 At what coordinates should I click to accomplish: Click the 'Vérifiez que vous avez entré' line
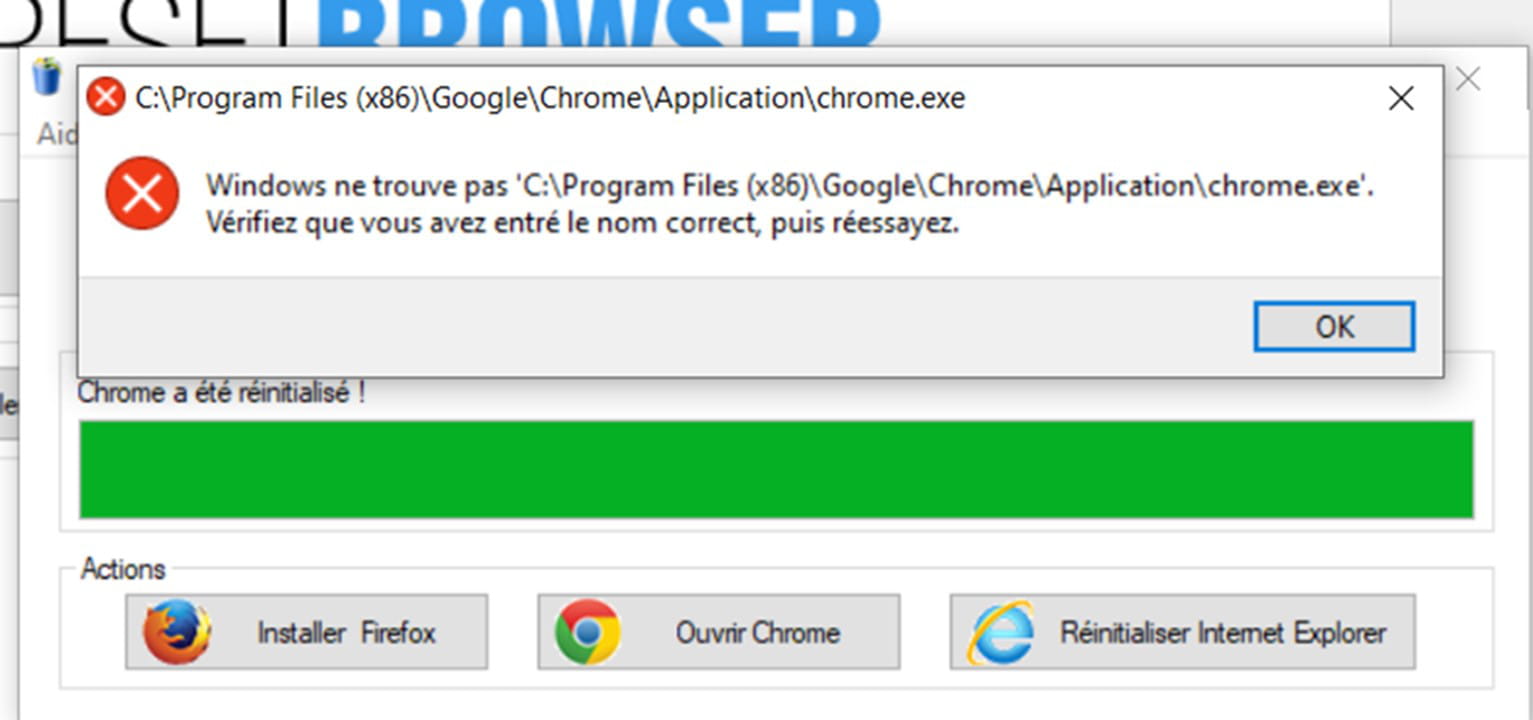582,223
